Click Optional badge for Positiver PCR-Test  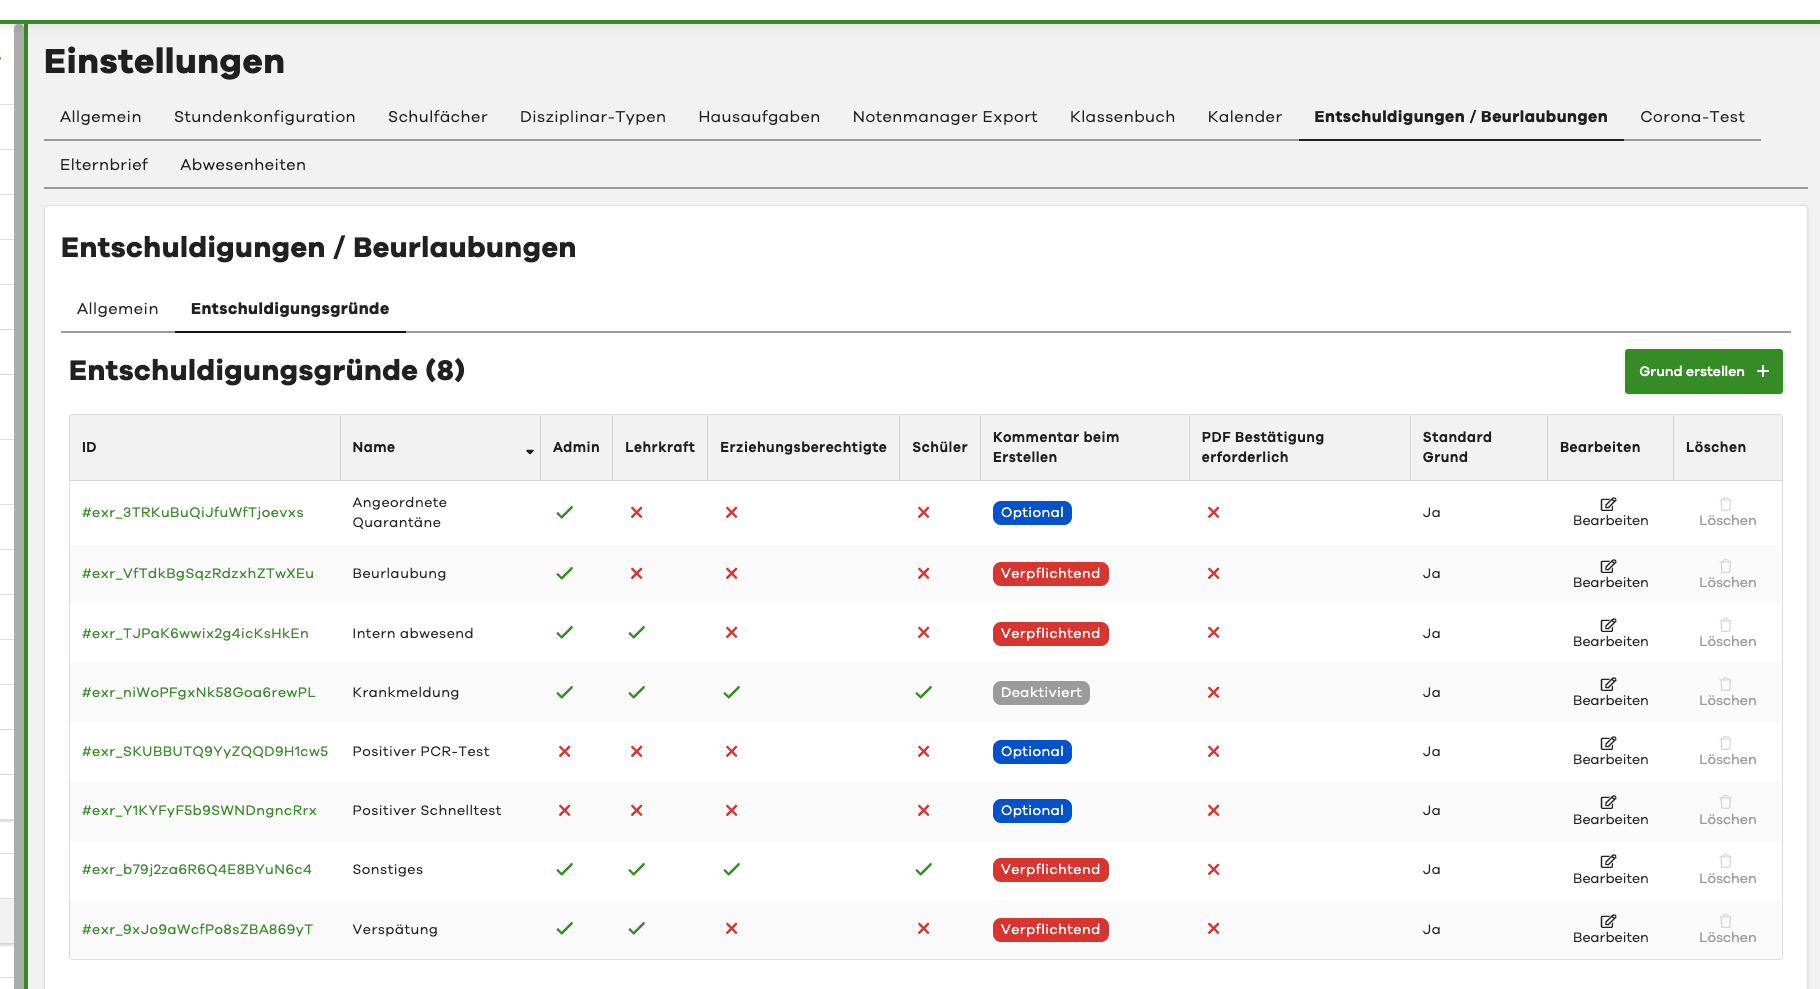tap(1032, 751)
